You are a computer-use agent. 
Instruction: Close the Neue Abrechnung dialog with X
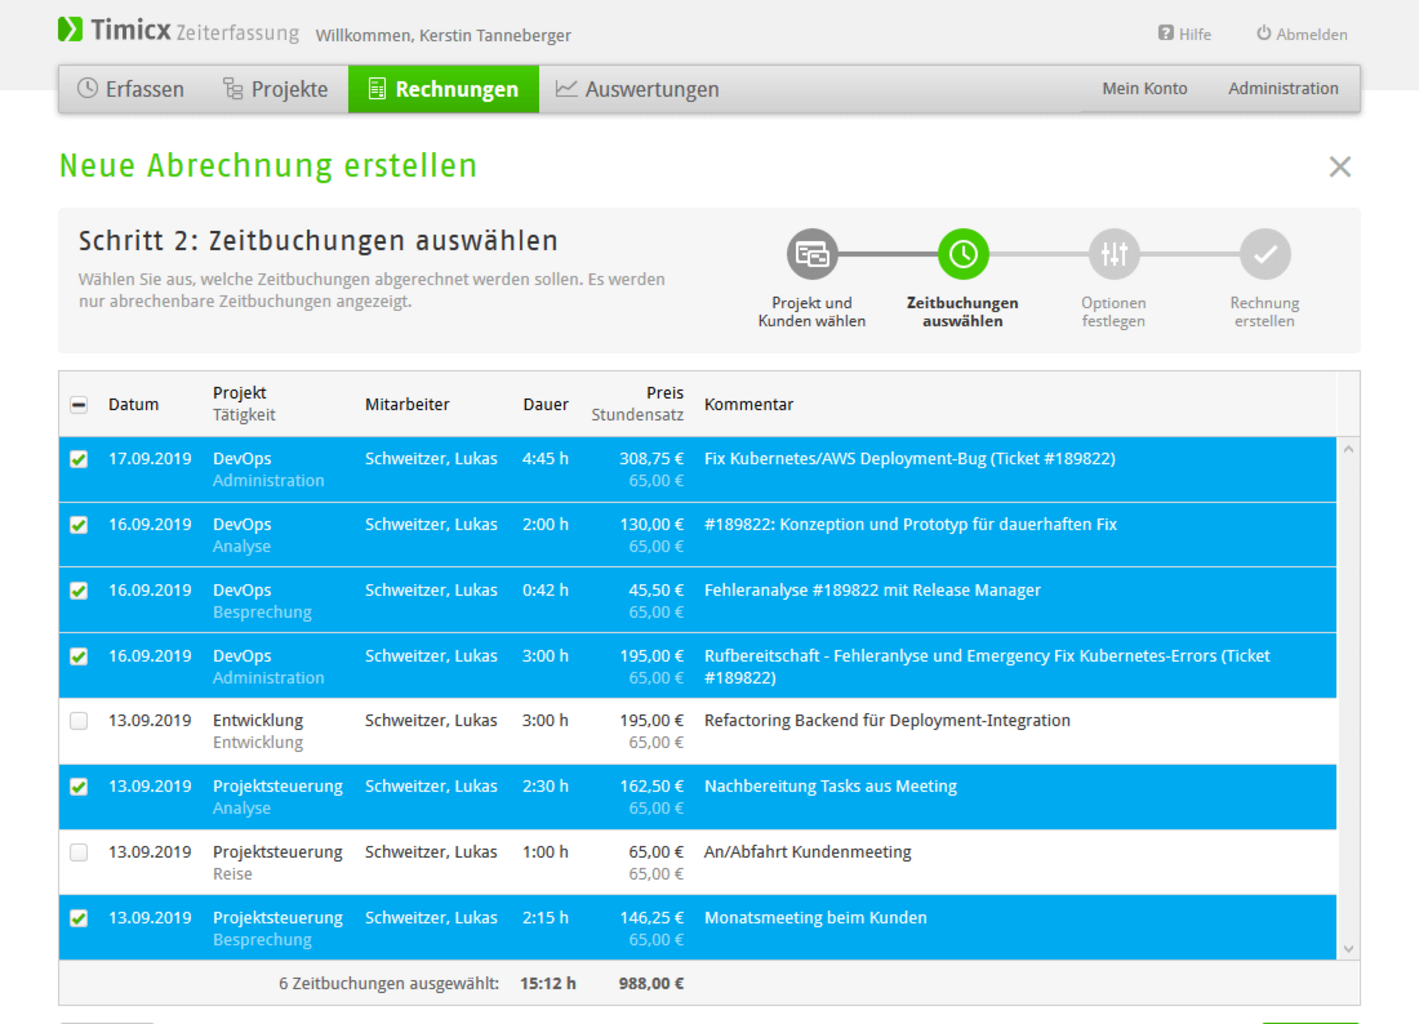(1339, 167)
